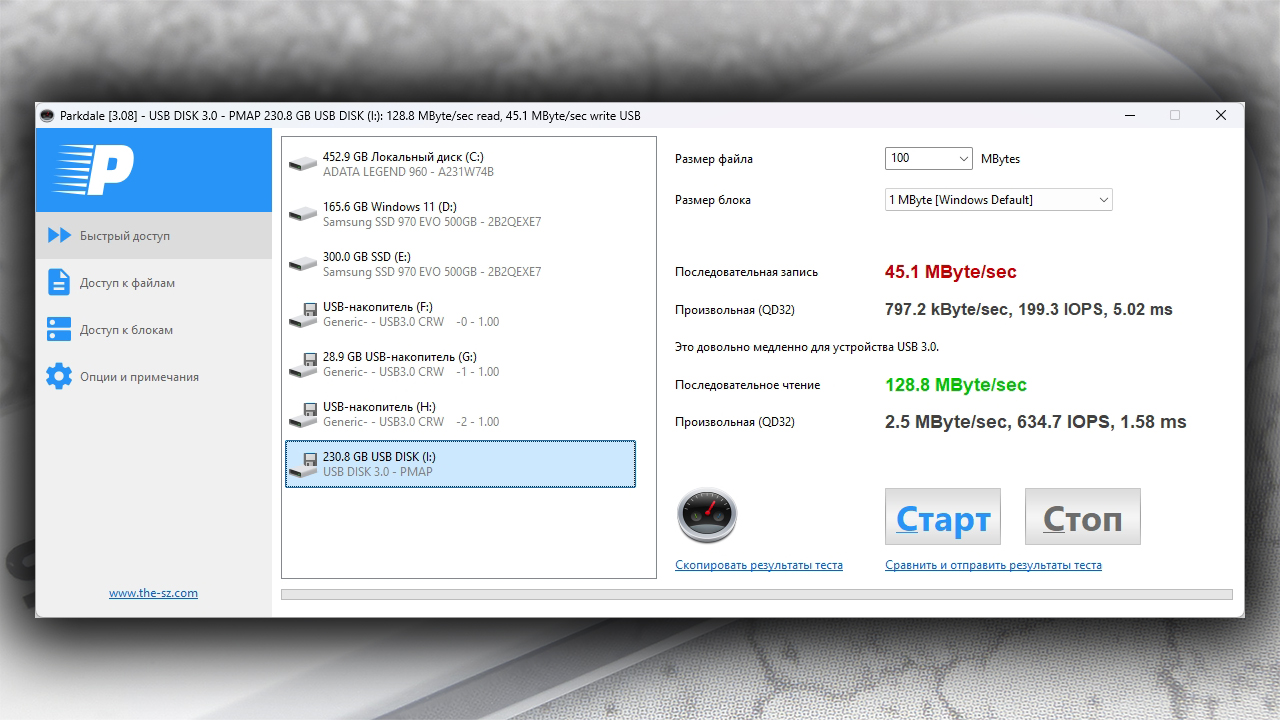
Task: Click the speedometer gauge icon
Action: tap(706, 516)
